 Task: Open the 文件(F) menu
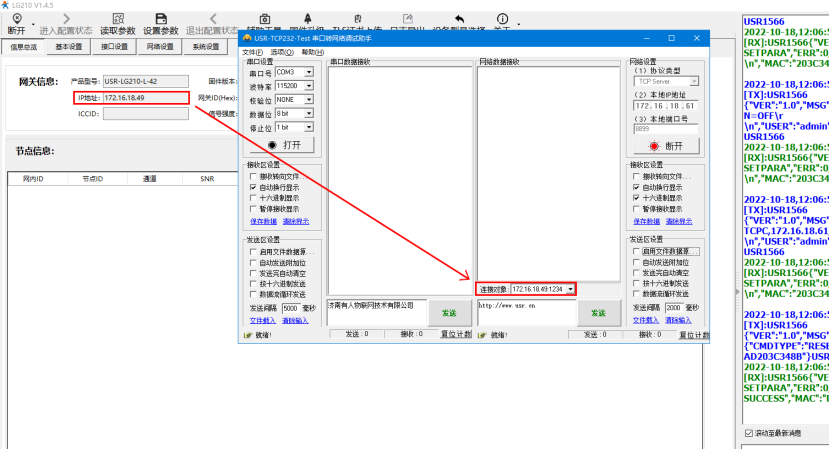tap(252, 52)
